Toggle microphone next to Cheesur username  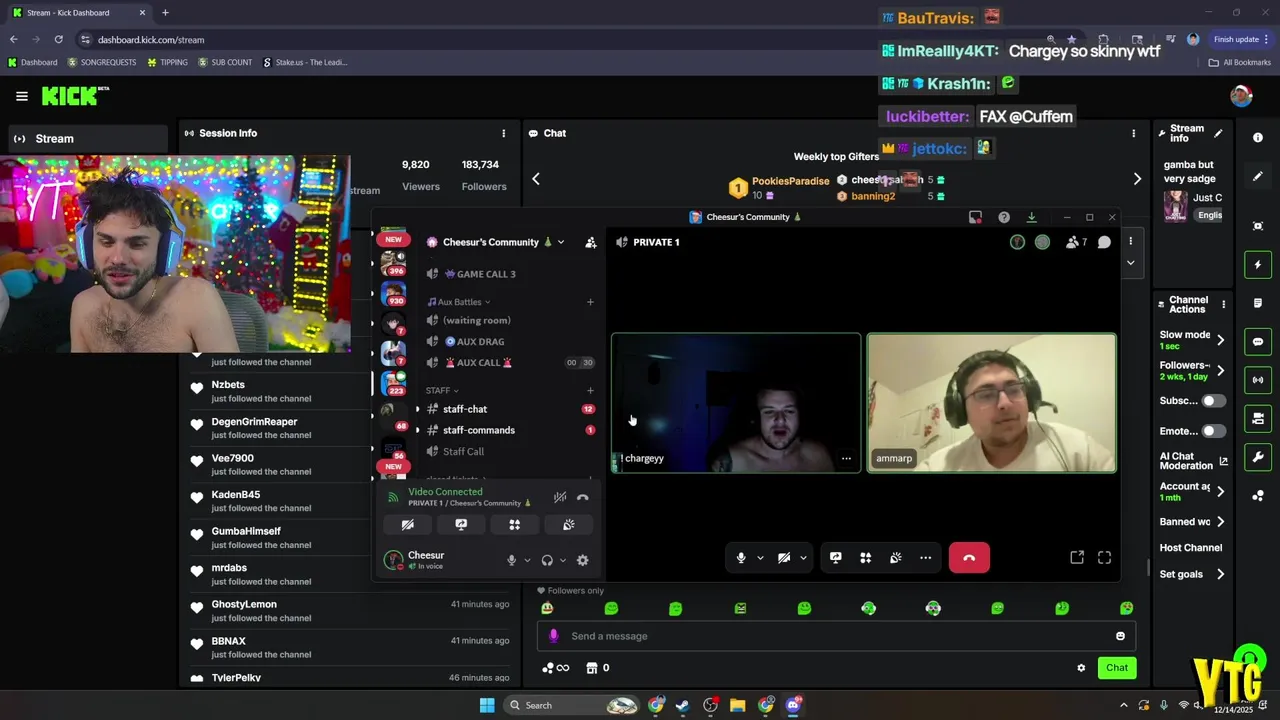(x=511, y=561)
